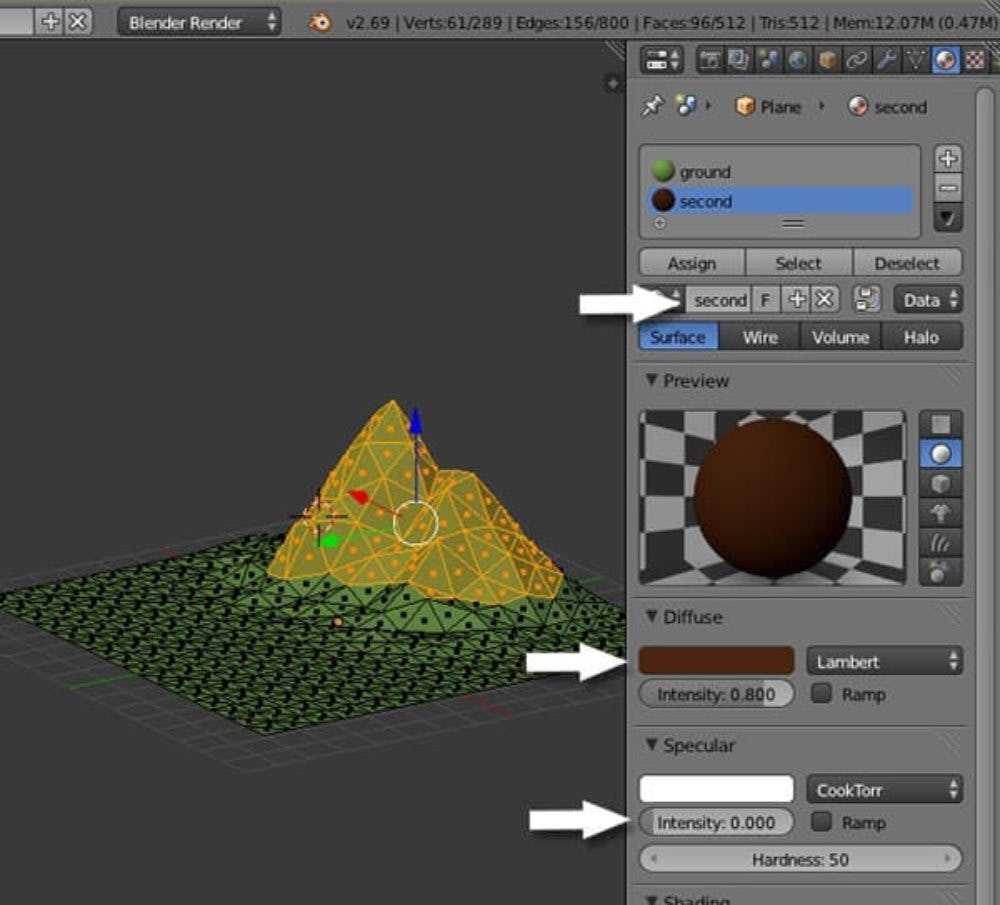Switch preview to the Cube shape

[x=940, y=484]
